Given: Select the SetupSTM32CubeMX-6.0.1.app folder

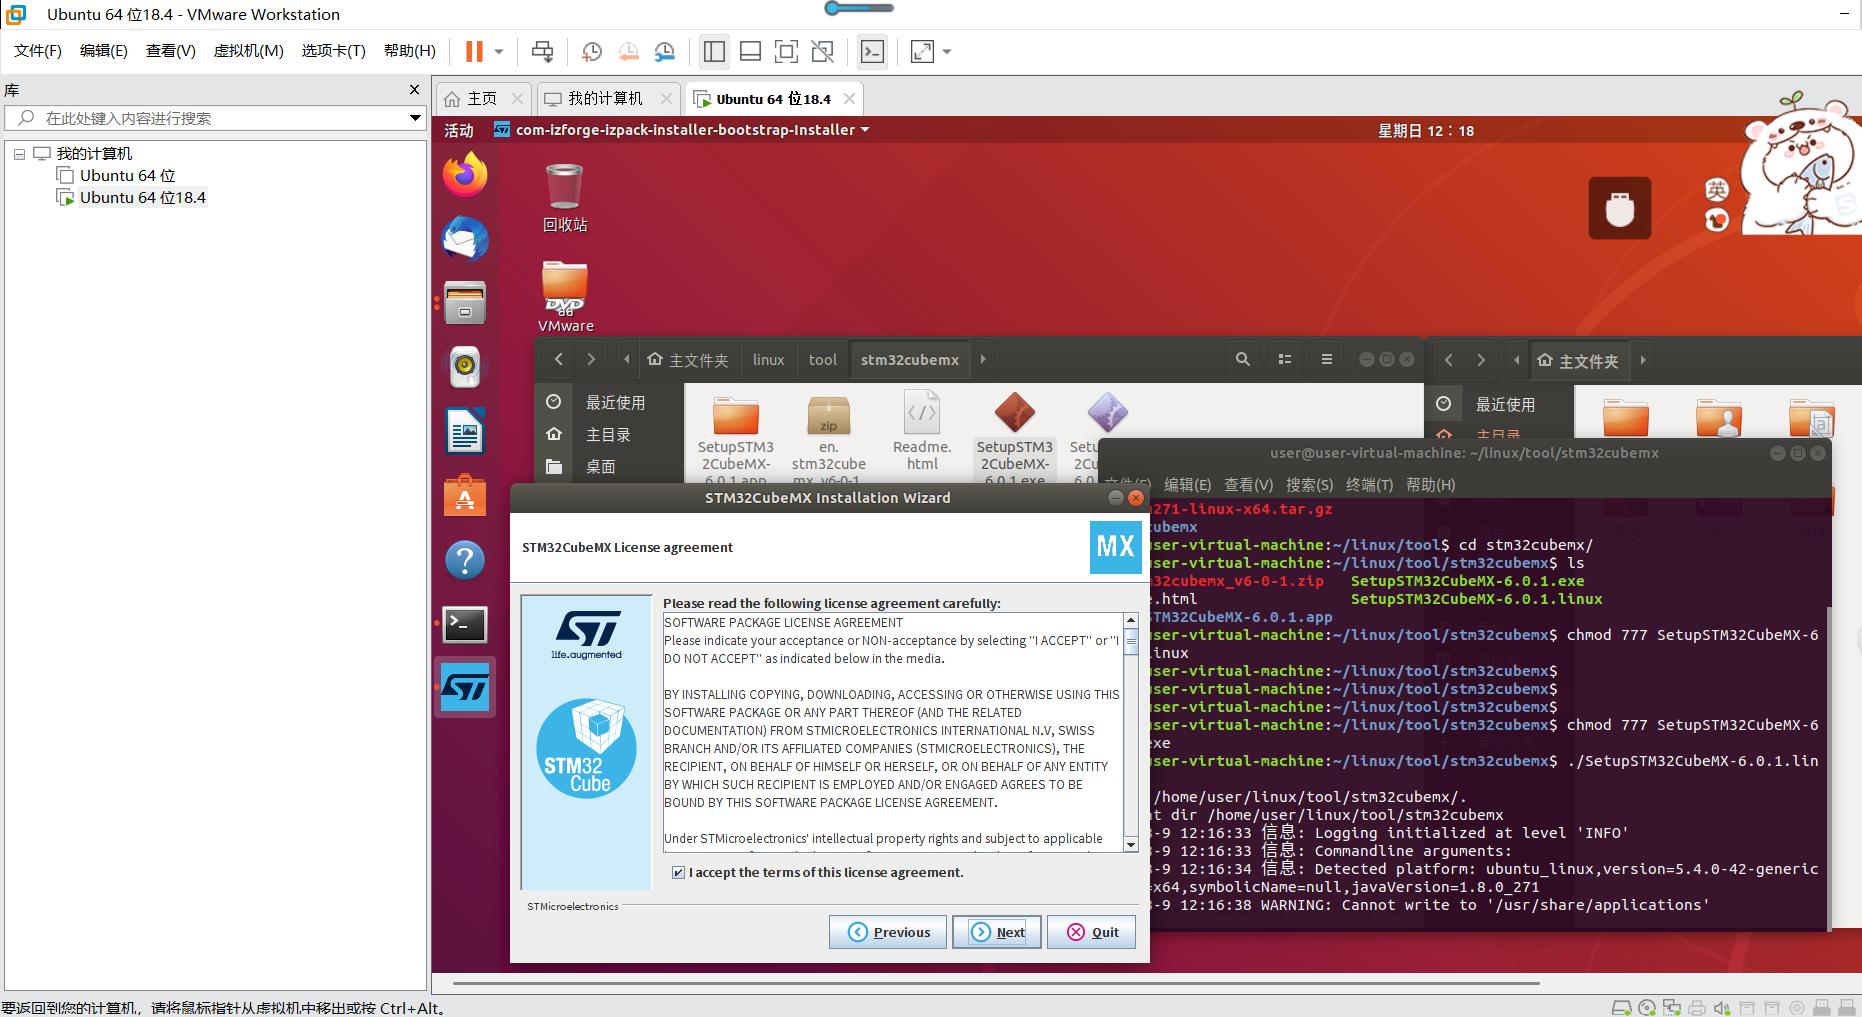Looking at the screenshot, I should [x=736, y=439].
